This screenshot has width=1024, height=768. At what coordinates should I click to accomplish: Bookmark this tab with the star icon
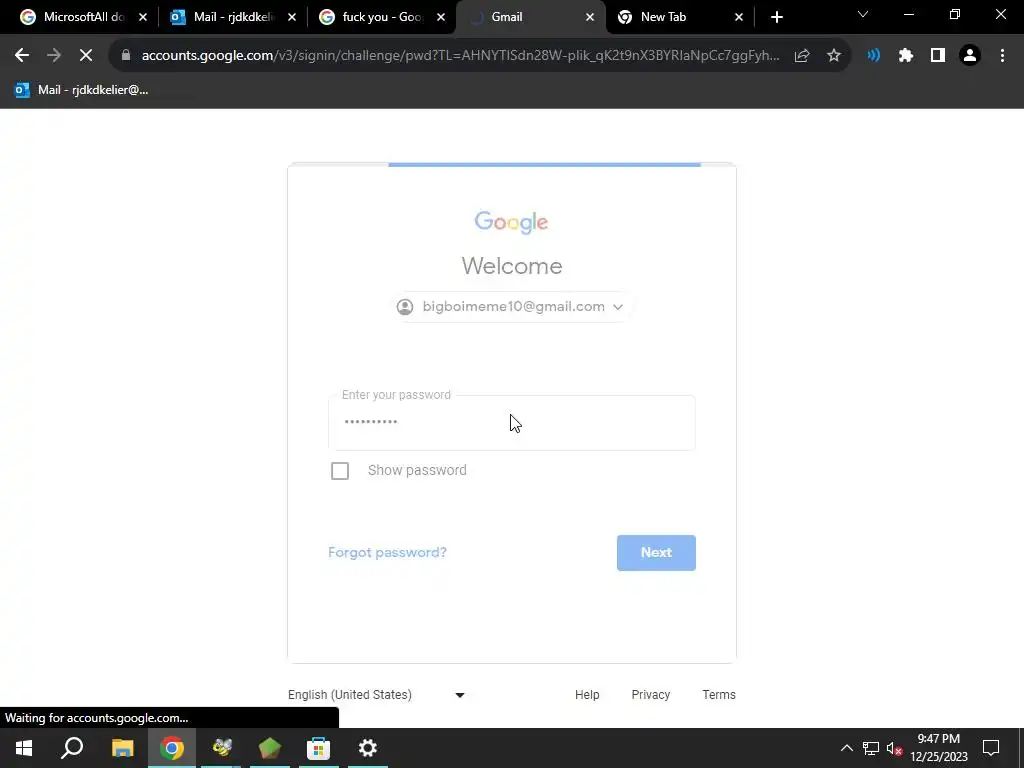coord(834,56)
